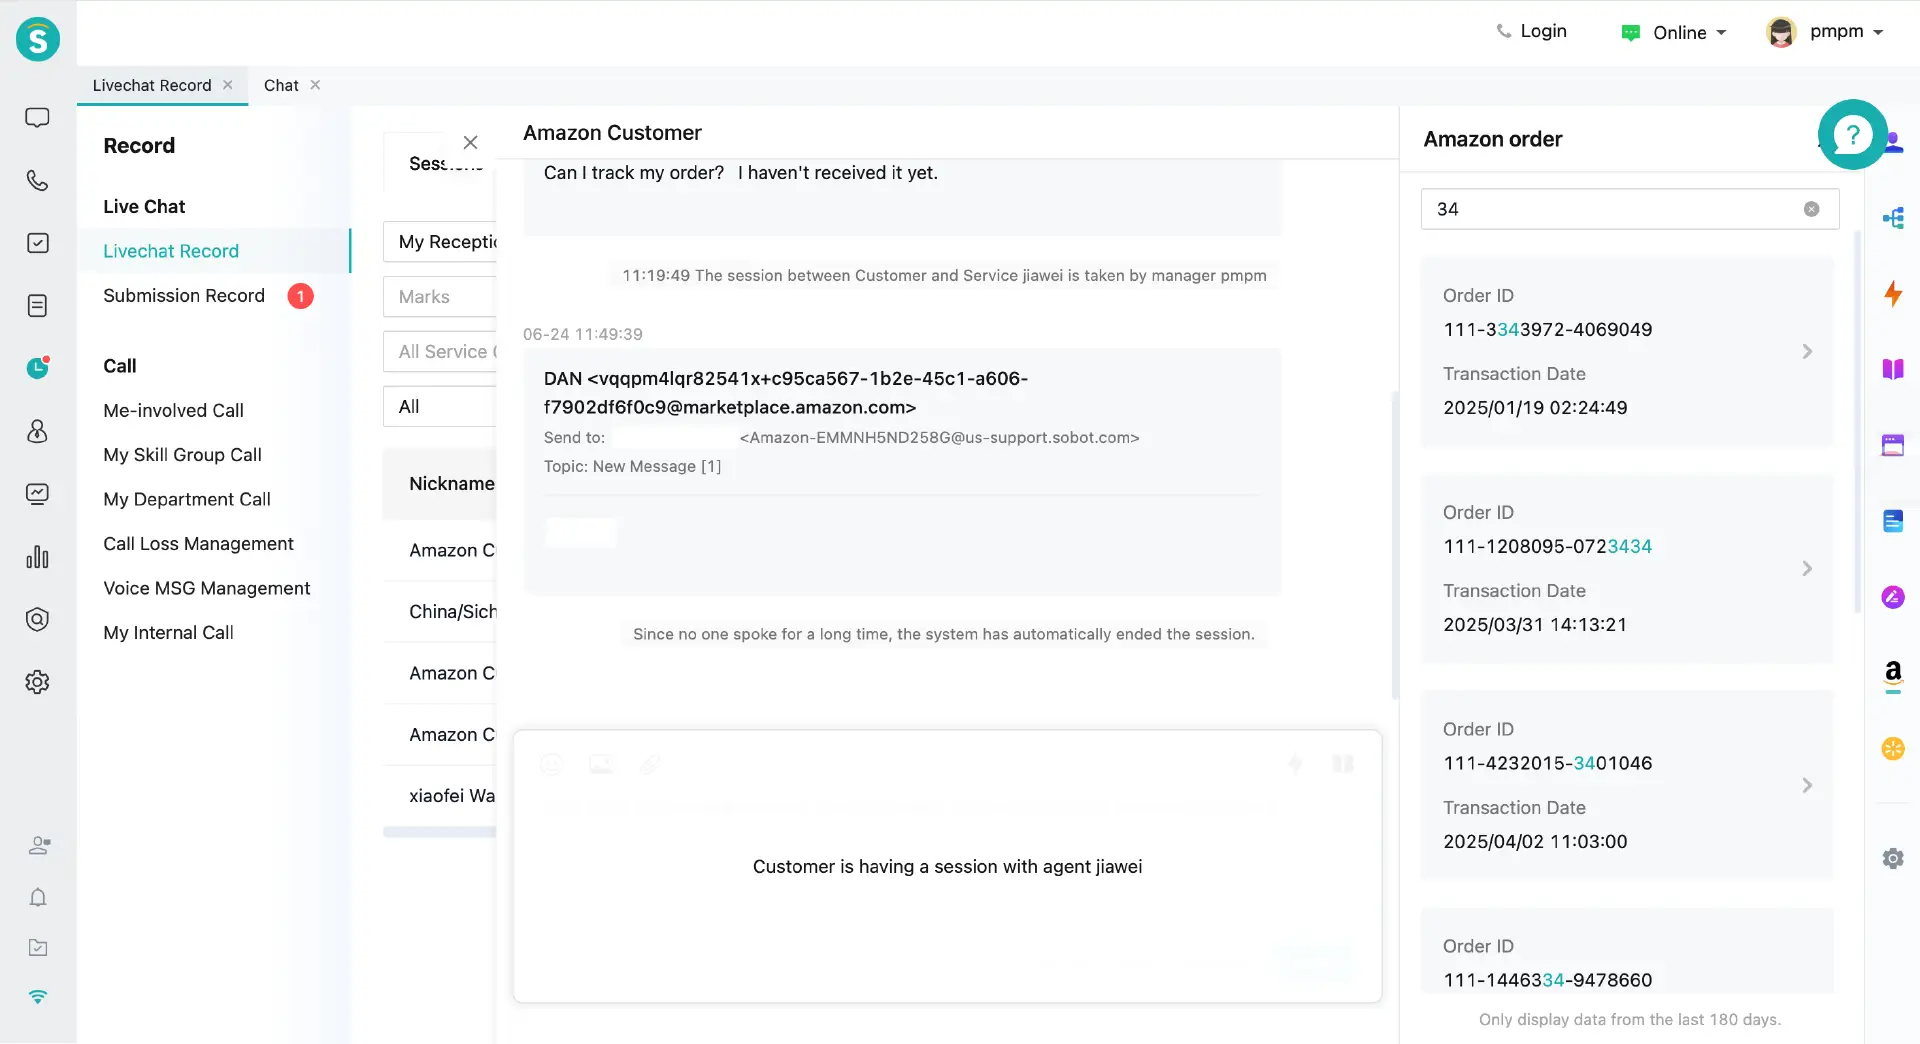
Task: Click the orange lightning bolt icon
Action: (1893, 294)
